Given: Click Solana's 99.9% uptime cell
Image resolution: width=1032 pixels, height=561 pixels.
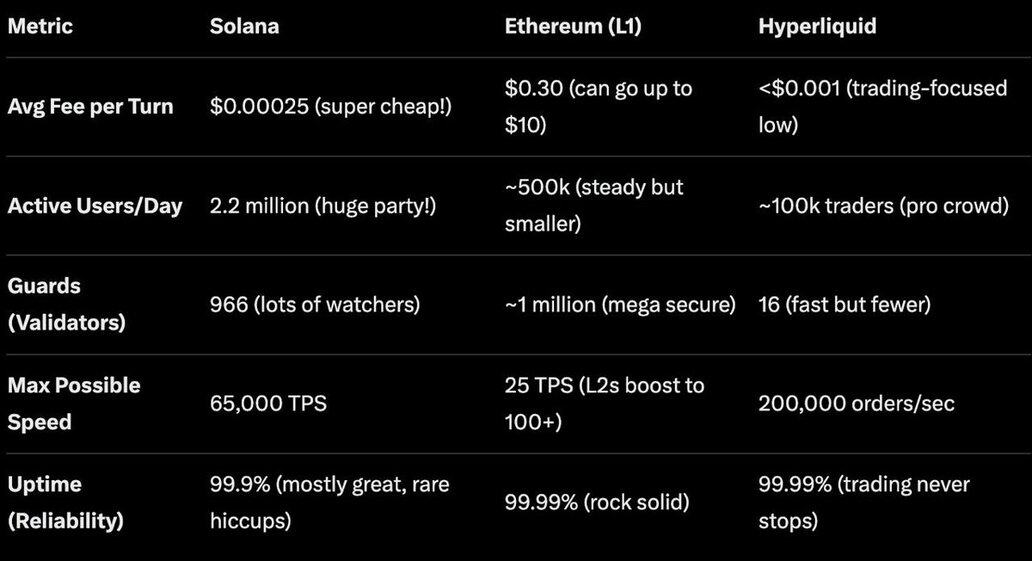Looking at the screenshot, I should (329, 502).
